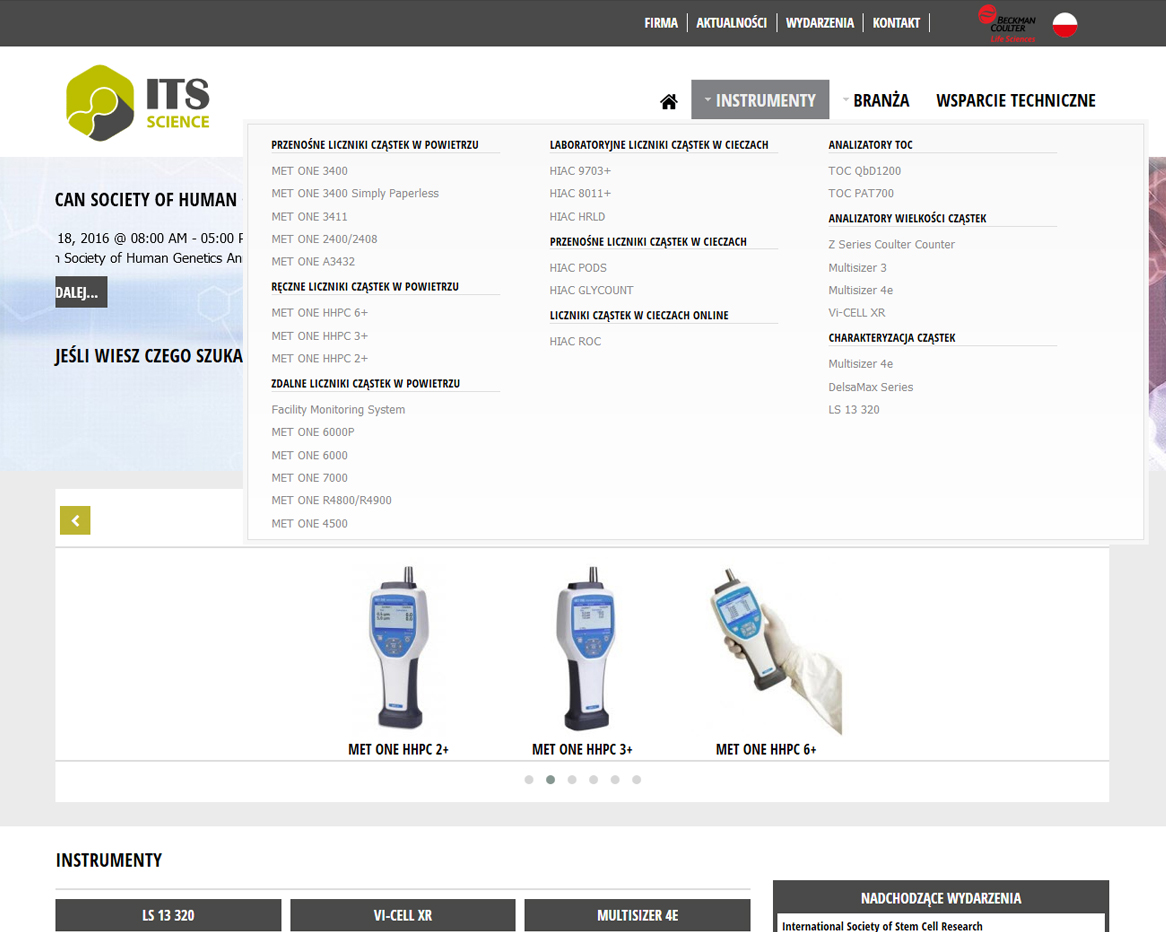Expand the INSTRUMENTY dropdown menu
This screenshot has width=1166, height=932.
[760, 100]
